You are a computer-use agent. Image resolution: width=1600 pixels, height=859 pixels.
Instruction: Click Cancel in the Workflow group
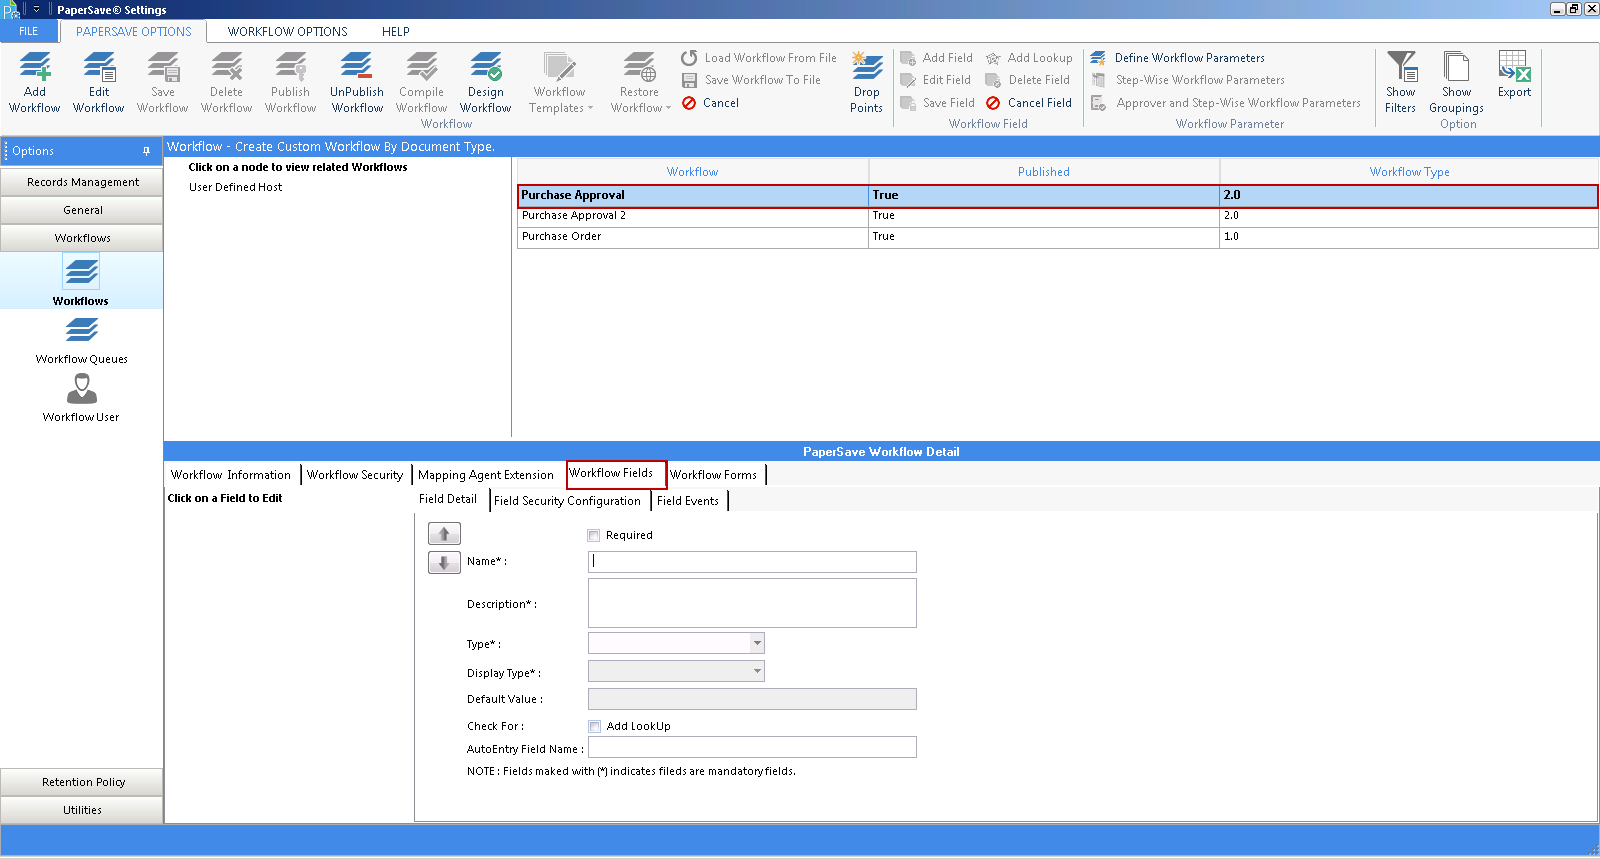point(710,103)
